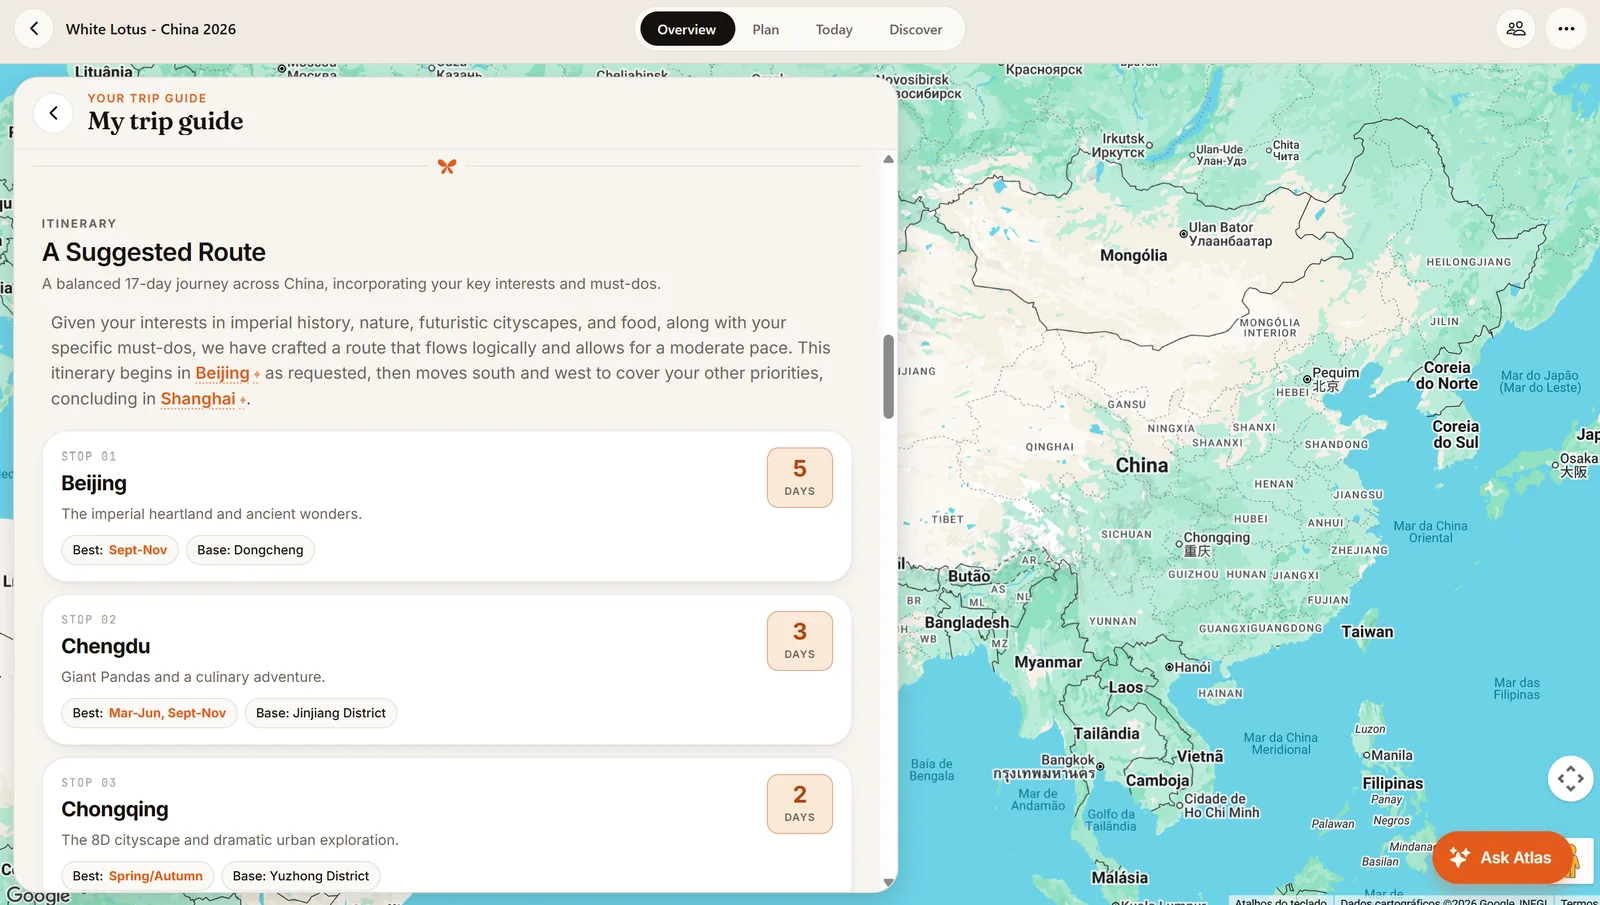Click the Irkutsk marker on map
Viewport: 1600px width, 905px height.
click(1149, 145)
